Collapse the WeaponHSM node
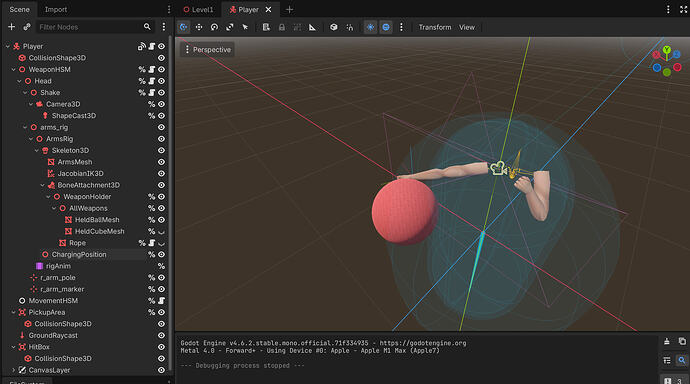The height and width of the screenshot is (384, 690). click(x=13, y=69)
